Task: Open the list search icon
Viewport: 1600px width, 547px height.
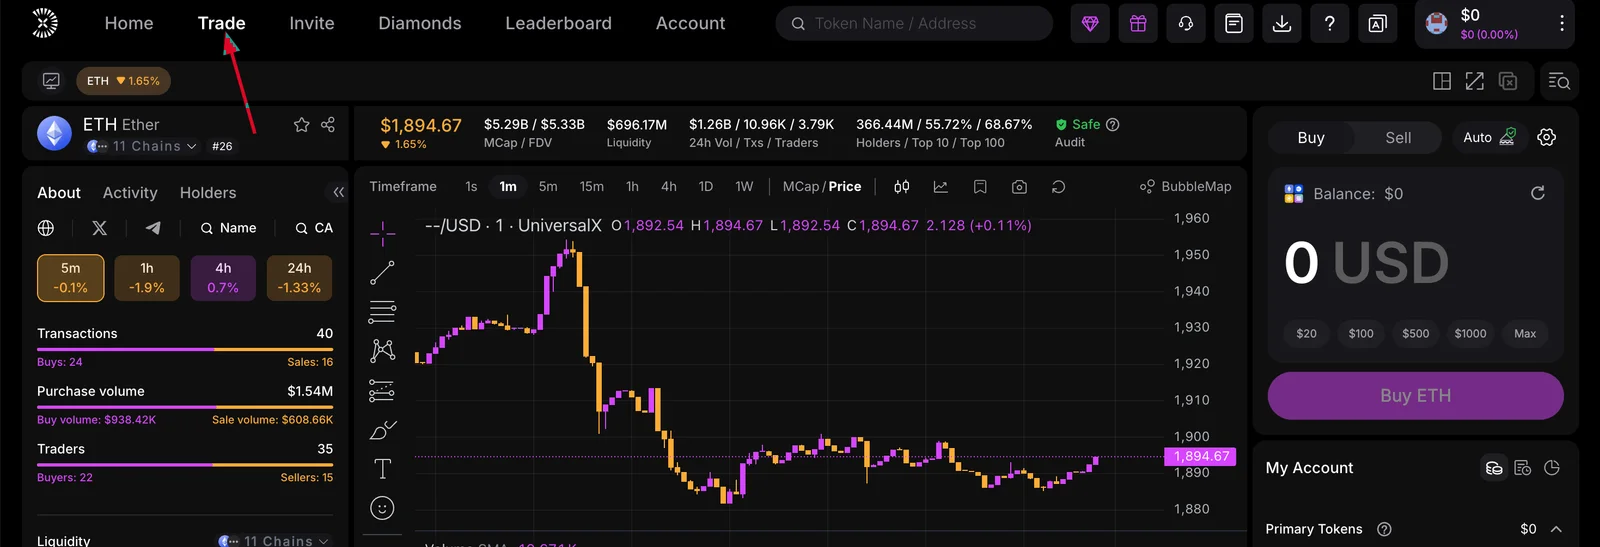Action: coord(1559,81)
